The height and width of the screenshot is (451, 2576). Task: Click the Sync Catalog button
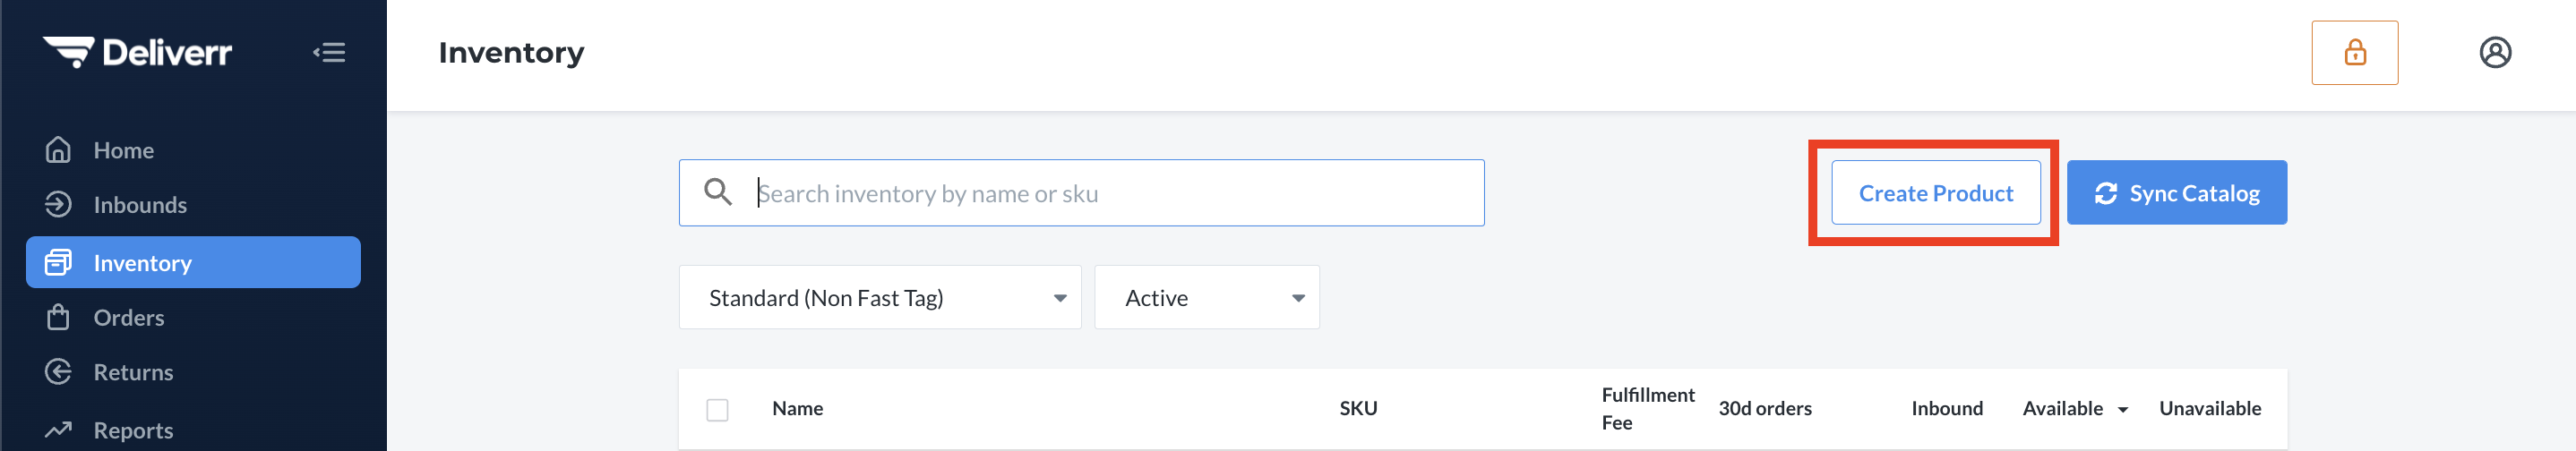coord(2176,193)
